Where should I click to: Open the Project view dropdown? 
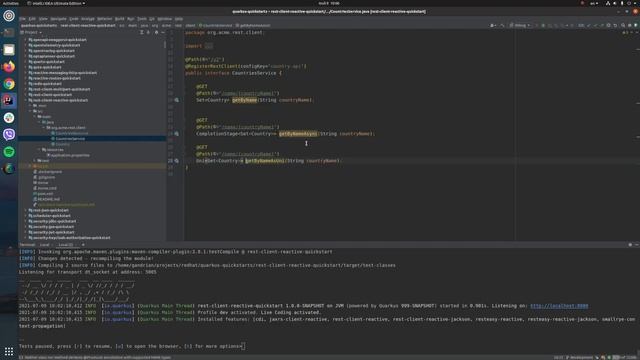tap(31, 32)
